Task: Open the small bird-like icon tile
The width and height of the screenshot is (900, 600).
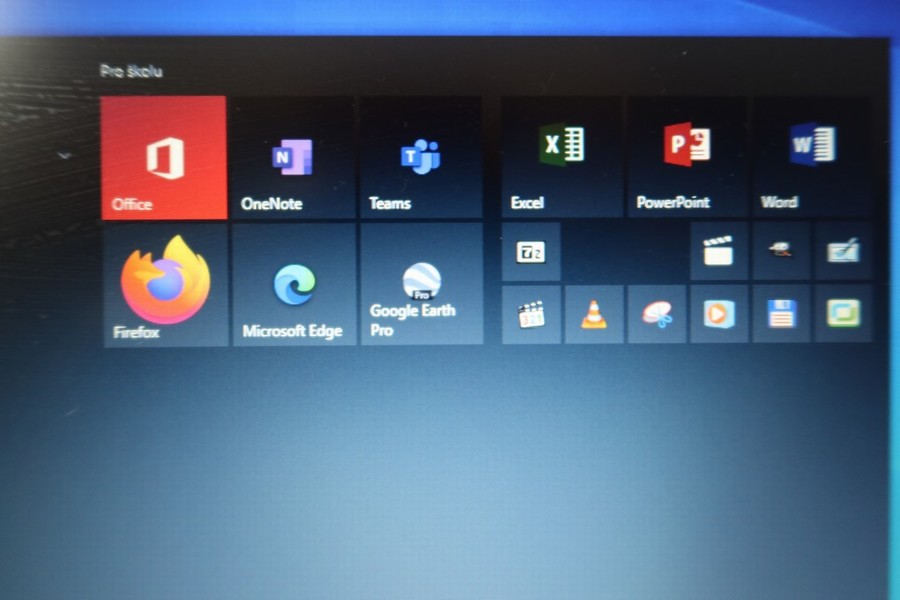Action: [x=781, y=251]
